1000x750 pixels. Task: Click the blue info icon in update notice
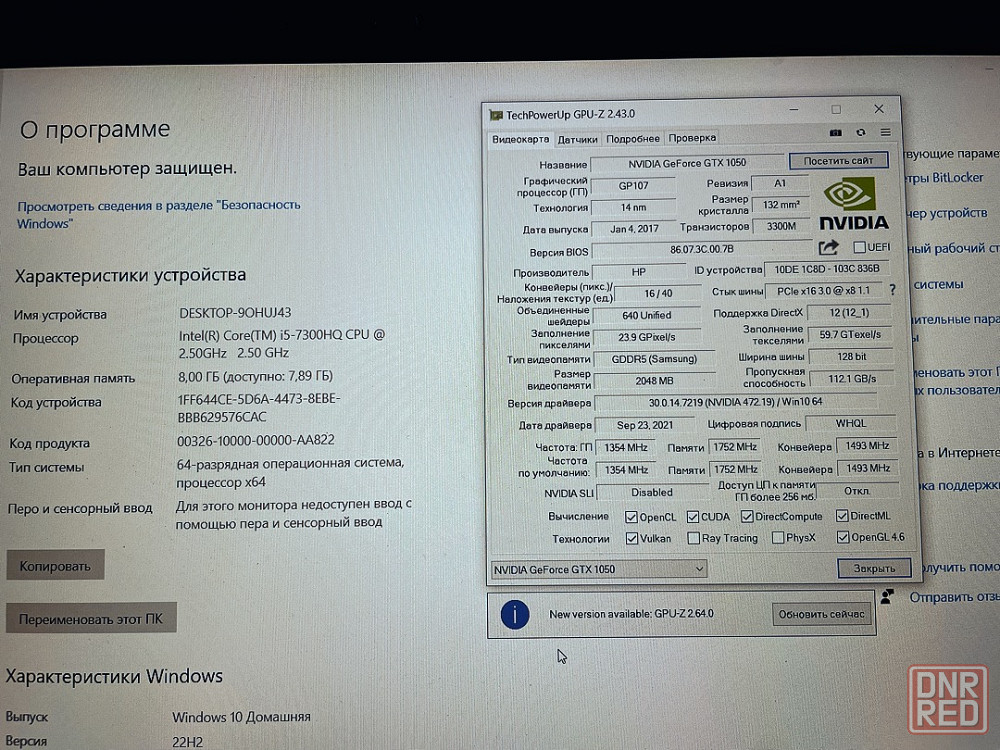(515, 615)
